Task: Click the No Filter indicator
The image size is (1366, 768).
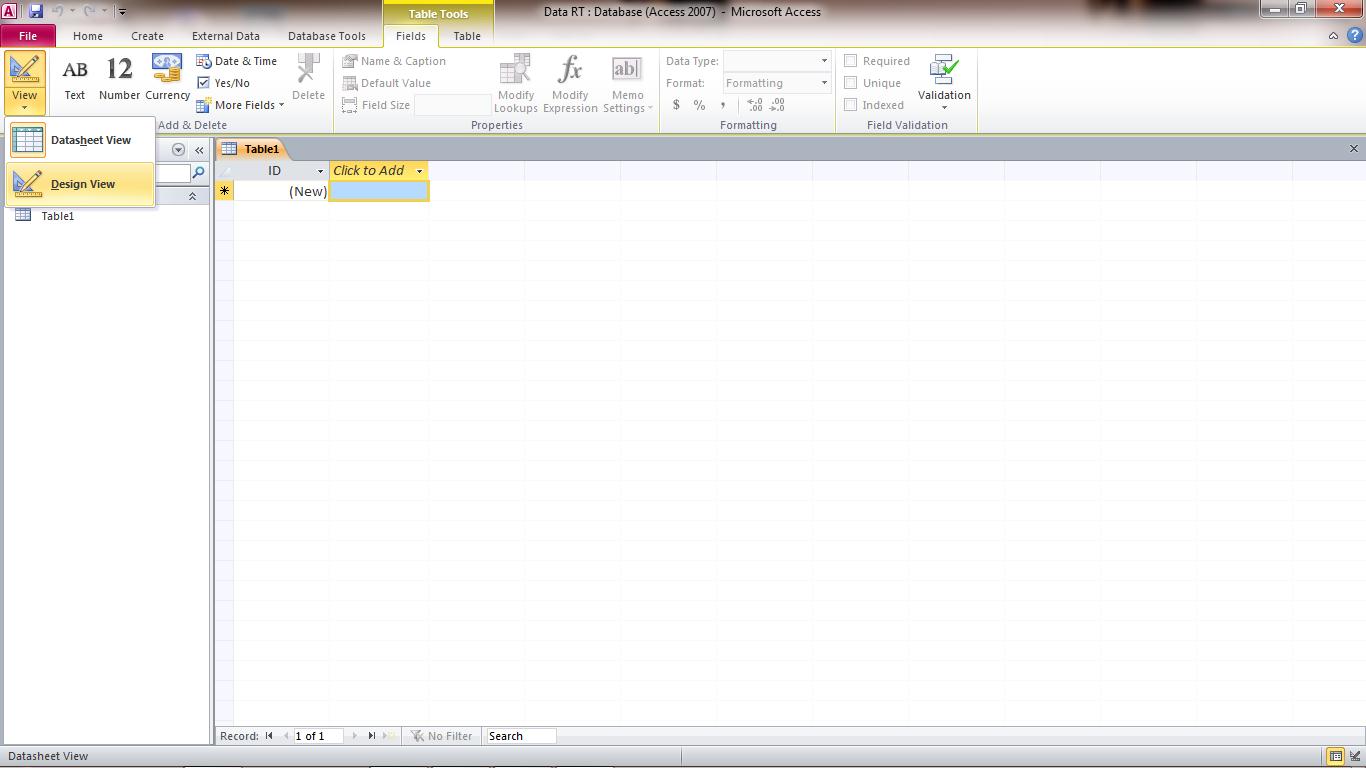Action: [x=441, y=736]
